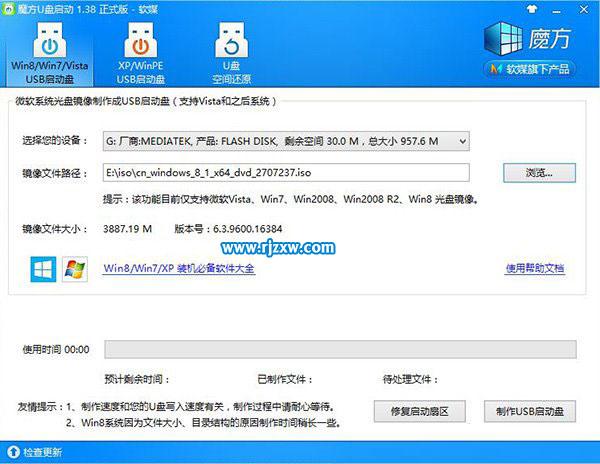This screenshot has height=464, width=600.
Task: Click the Windows 8 logo icon
Action: [43, 269]
